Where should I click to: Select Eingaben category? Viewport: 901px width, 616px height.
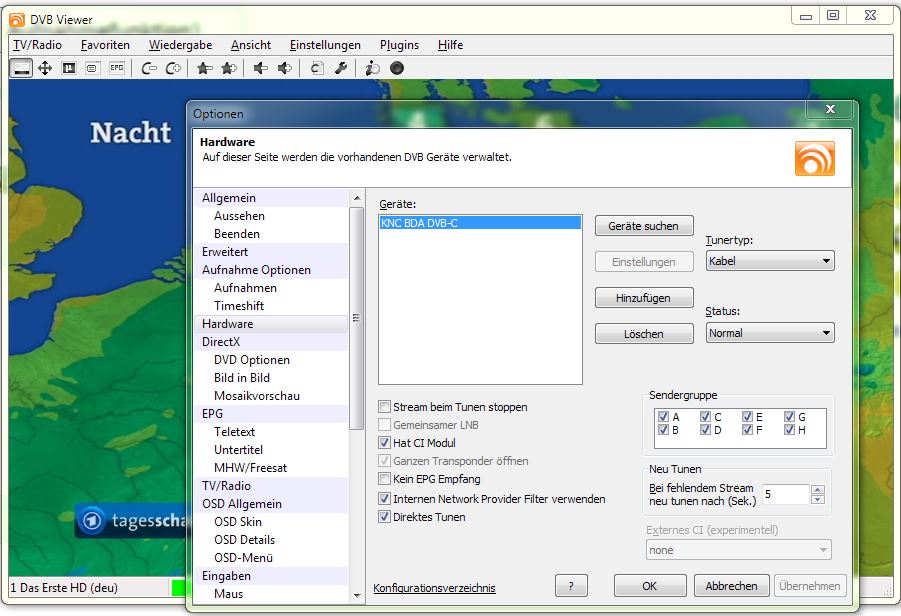[x=271, y=575]
